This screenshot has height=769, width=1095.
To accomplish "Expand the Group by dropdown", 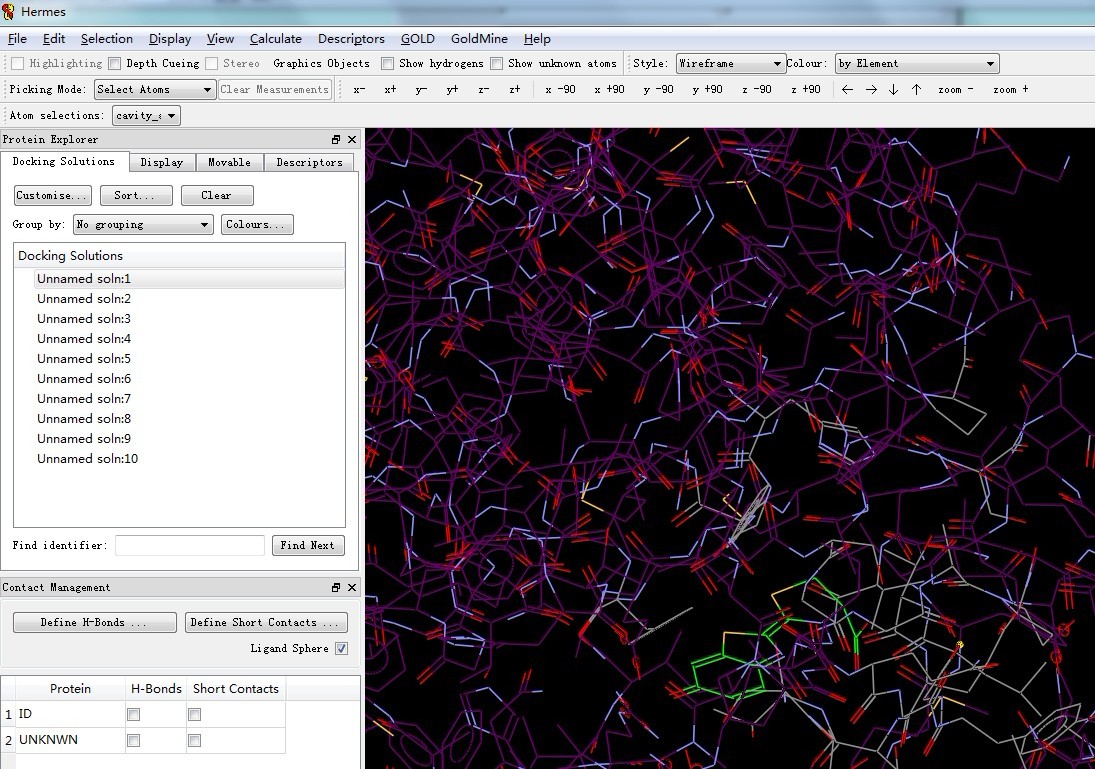I will [143, 225].
